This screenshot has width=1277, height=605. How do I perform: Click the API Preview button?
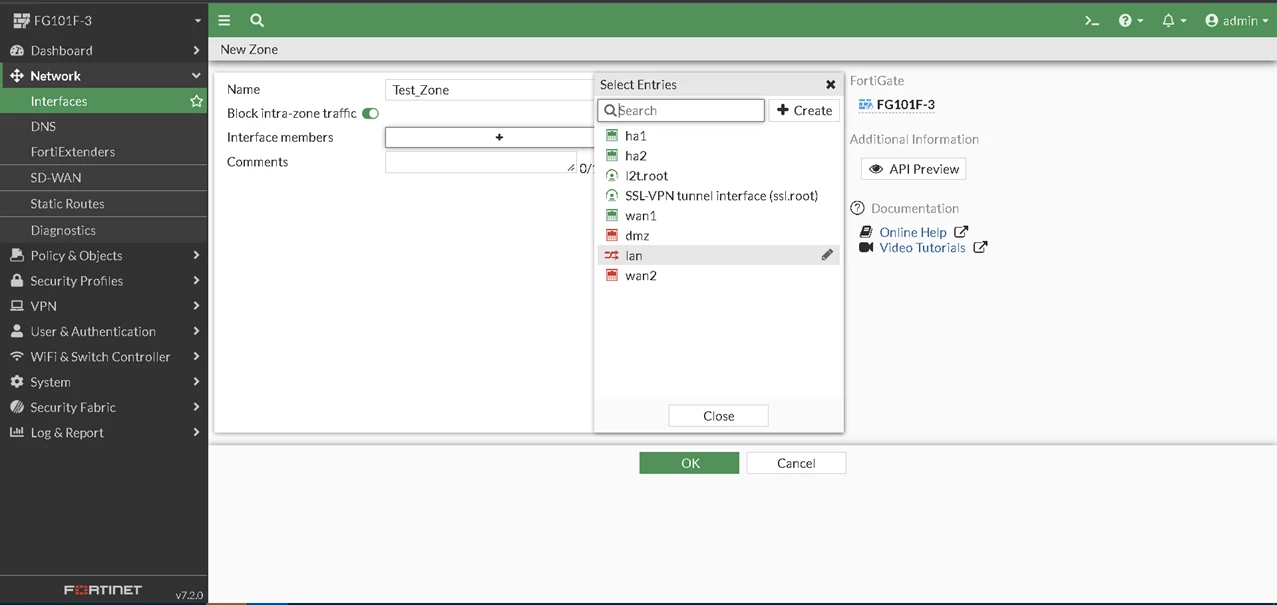(913, 169)
